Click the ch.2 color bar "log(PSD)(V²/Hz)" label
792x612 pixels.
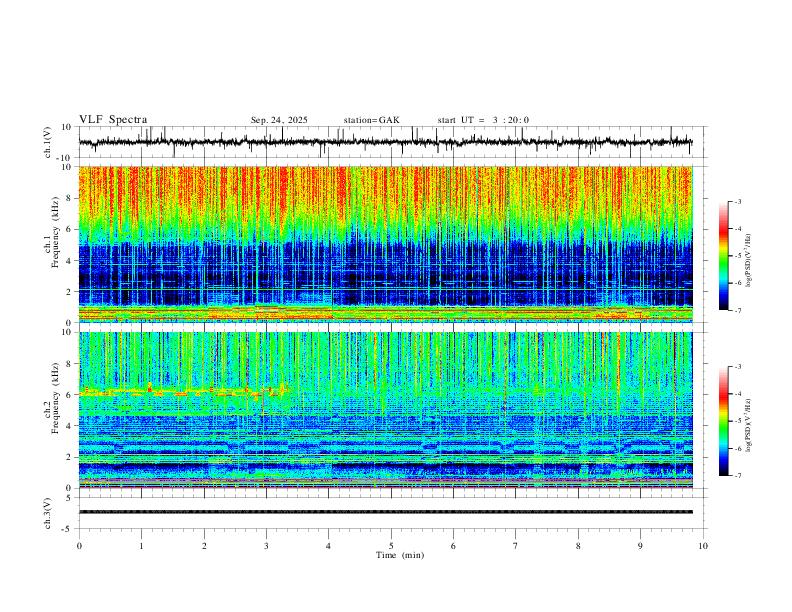749,425
